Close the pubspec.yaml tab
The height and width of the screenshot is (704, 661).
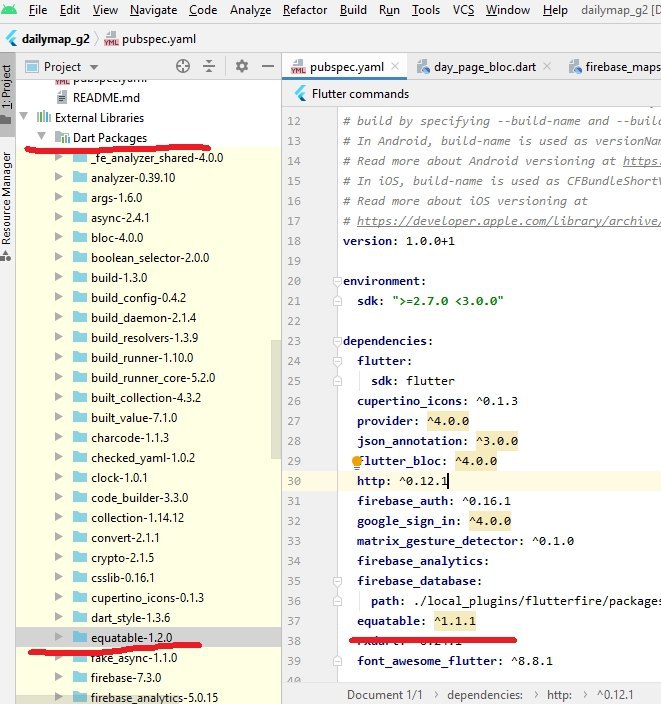click(x=395, y=66)
